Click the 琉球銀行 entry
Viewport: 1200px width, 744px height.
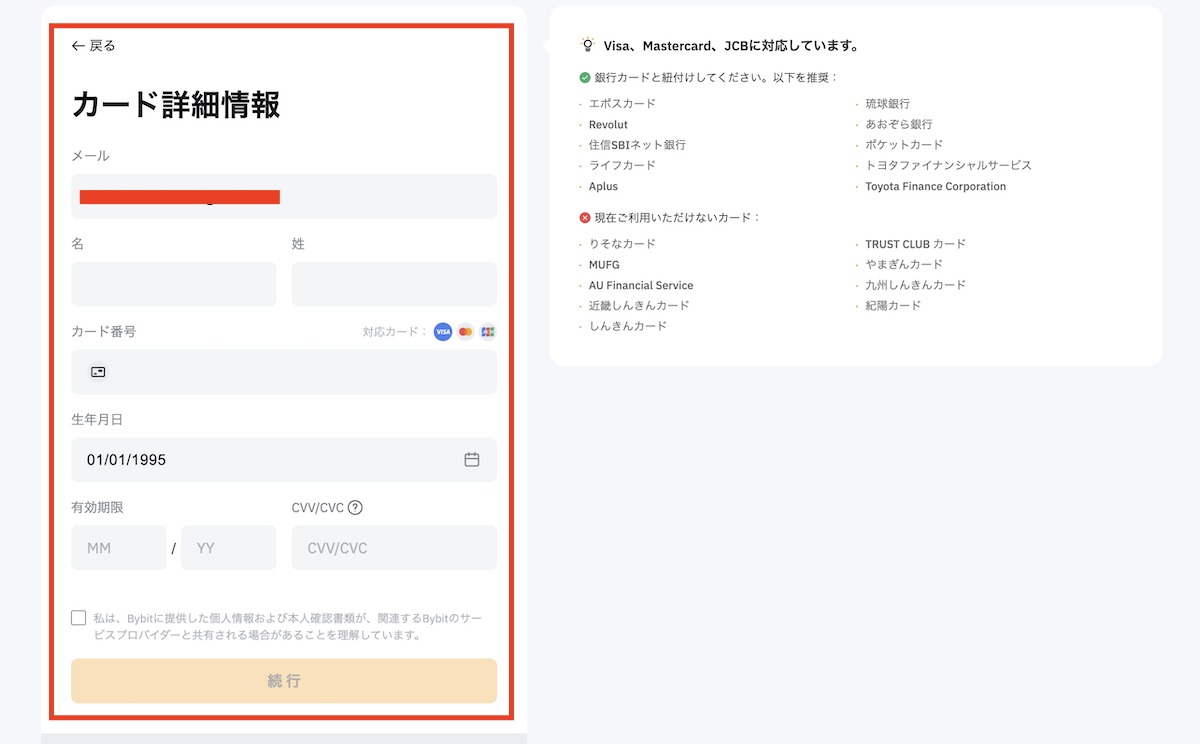(888, 104)
